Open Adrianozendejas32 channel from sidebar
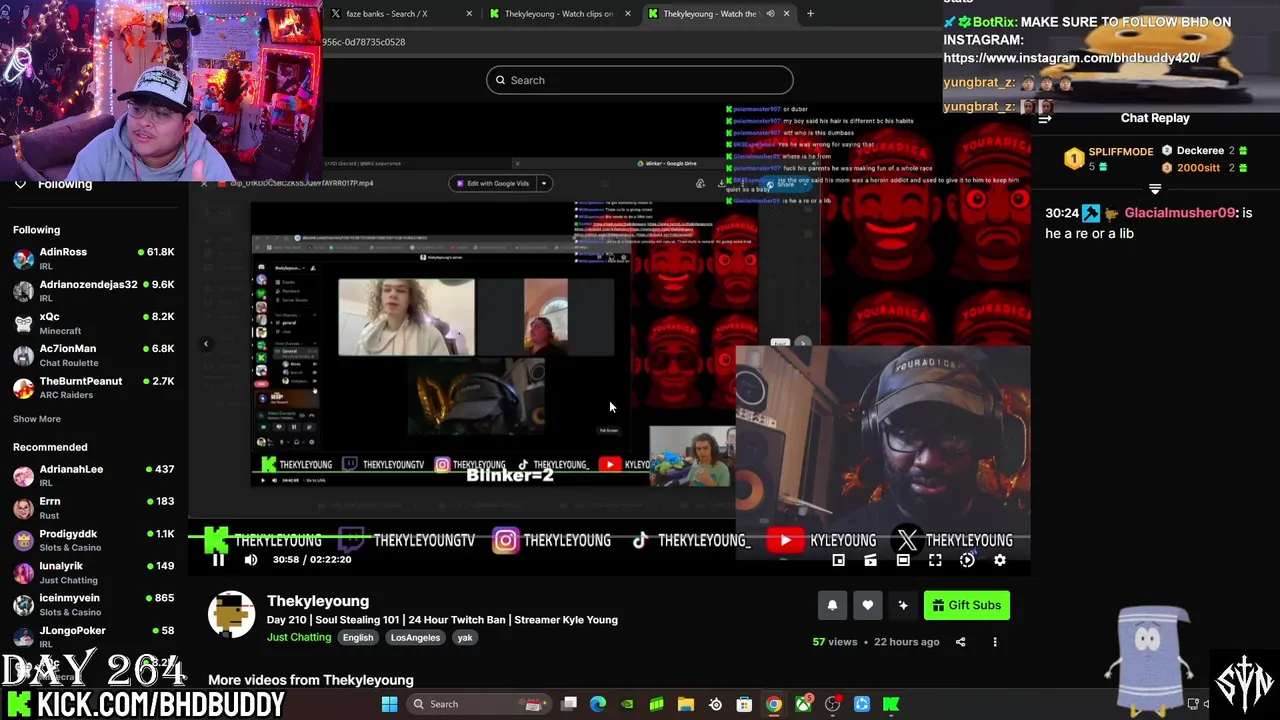Viewport: 1280px width, 720px height. 94,290
